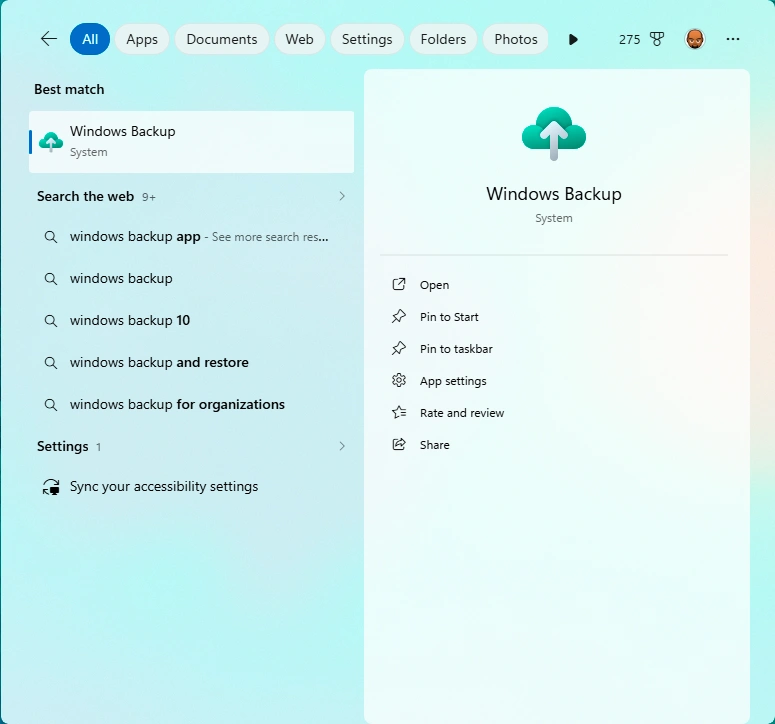Switch to the Photos filter tab
Viewport: 775px width, 724px height.
(516, 39)
